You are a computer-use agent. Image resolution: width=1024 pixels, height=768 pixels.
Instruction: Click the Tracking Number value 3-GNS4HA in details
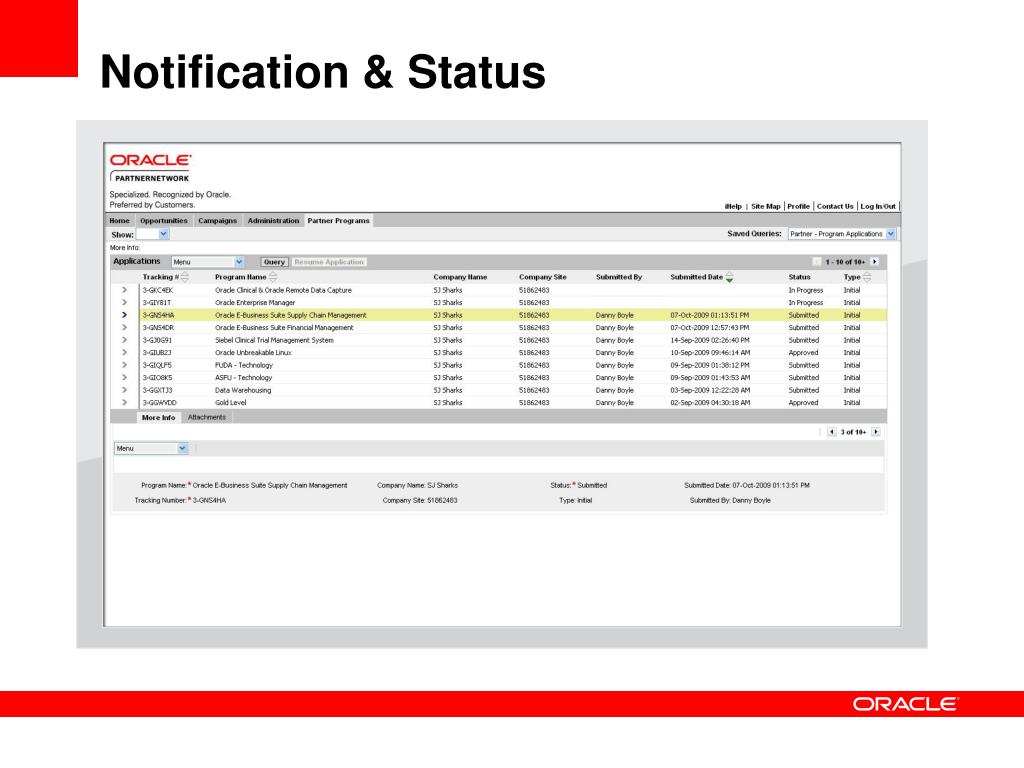click(x=209, y=500)
